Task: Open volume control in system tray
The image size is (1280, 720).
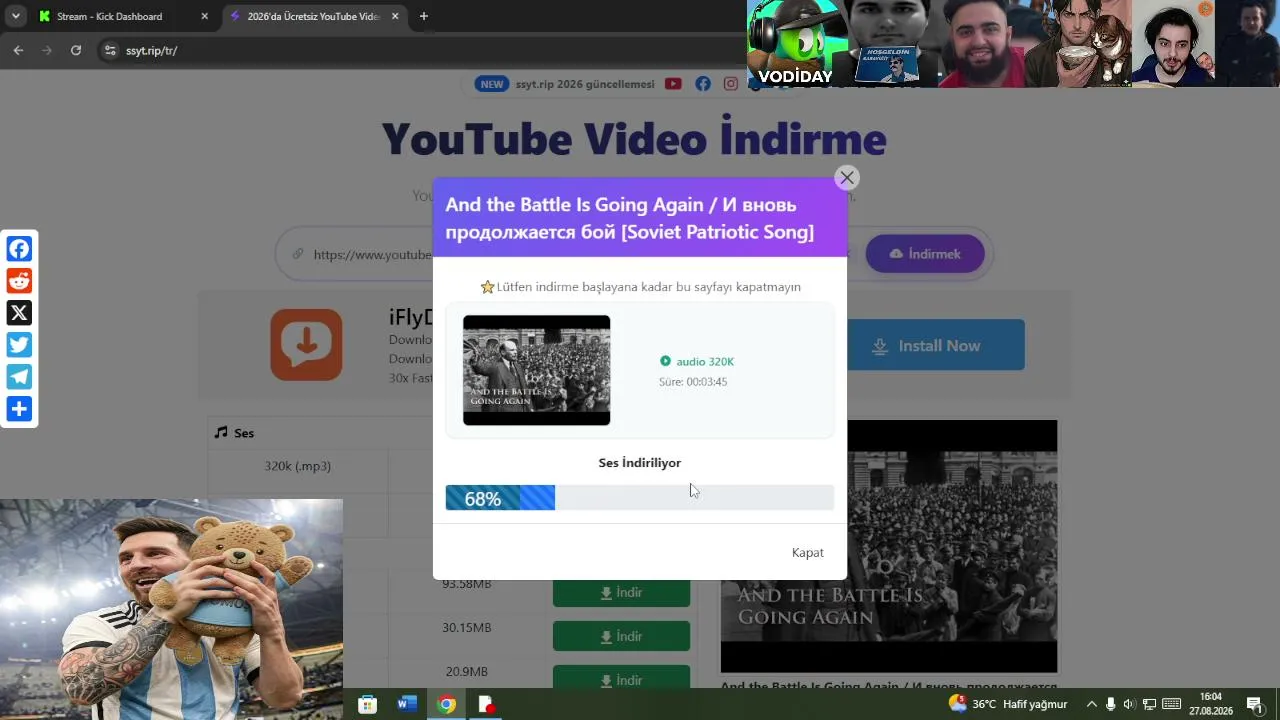Action: pyautogui.click(x=1129, y=704)
